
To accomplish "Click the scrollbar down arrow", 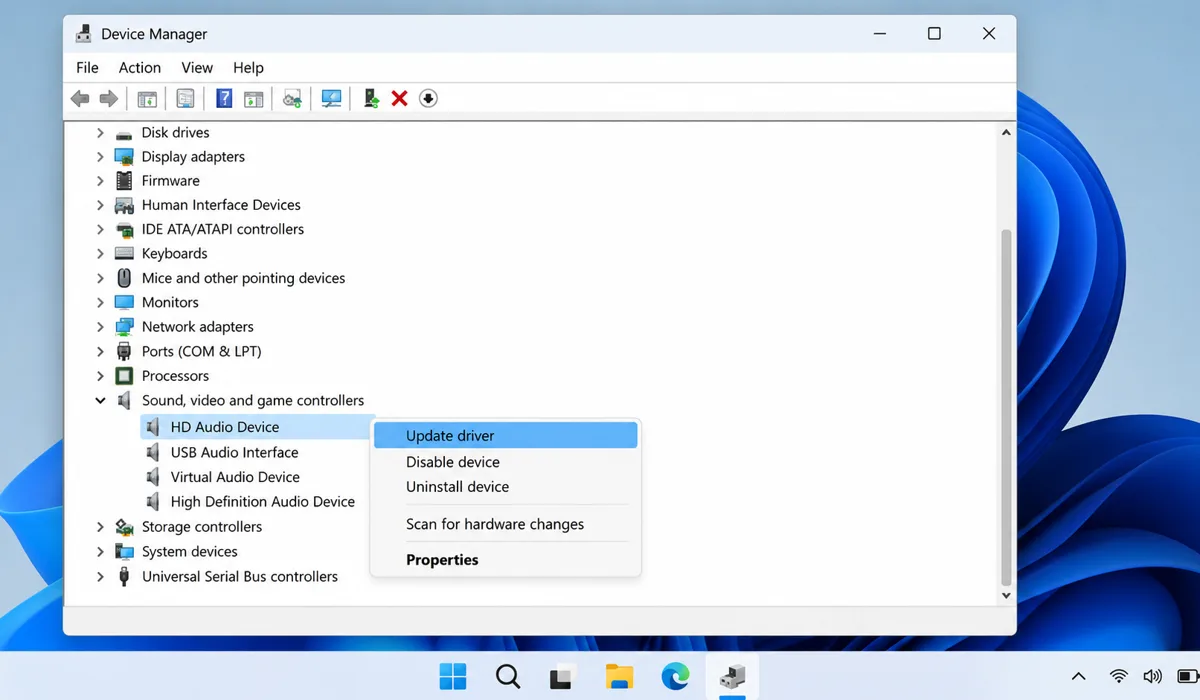I will click(1006, 595).
